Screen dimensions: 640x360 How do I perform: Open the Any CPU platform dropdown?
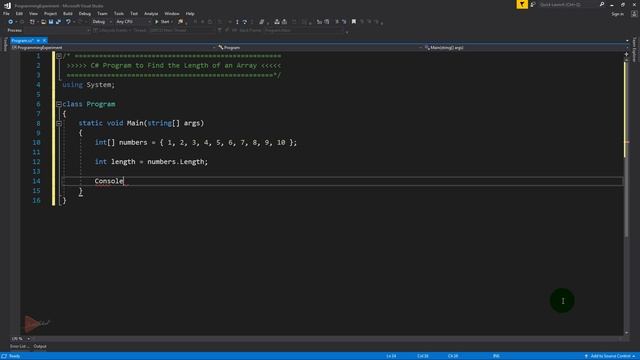pos(133,22)
